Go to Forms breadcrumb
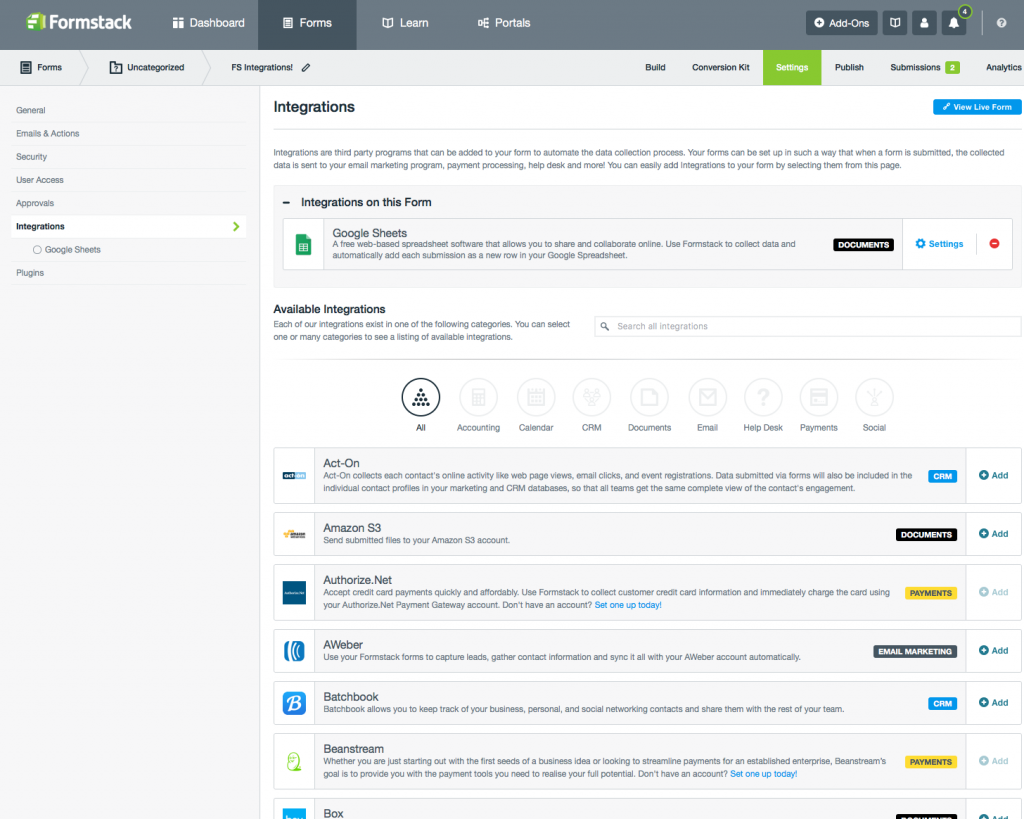This screenshot has width=1024, height=819. (x=40, y=67)
